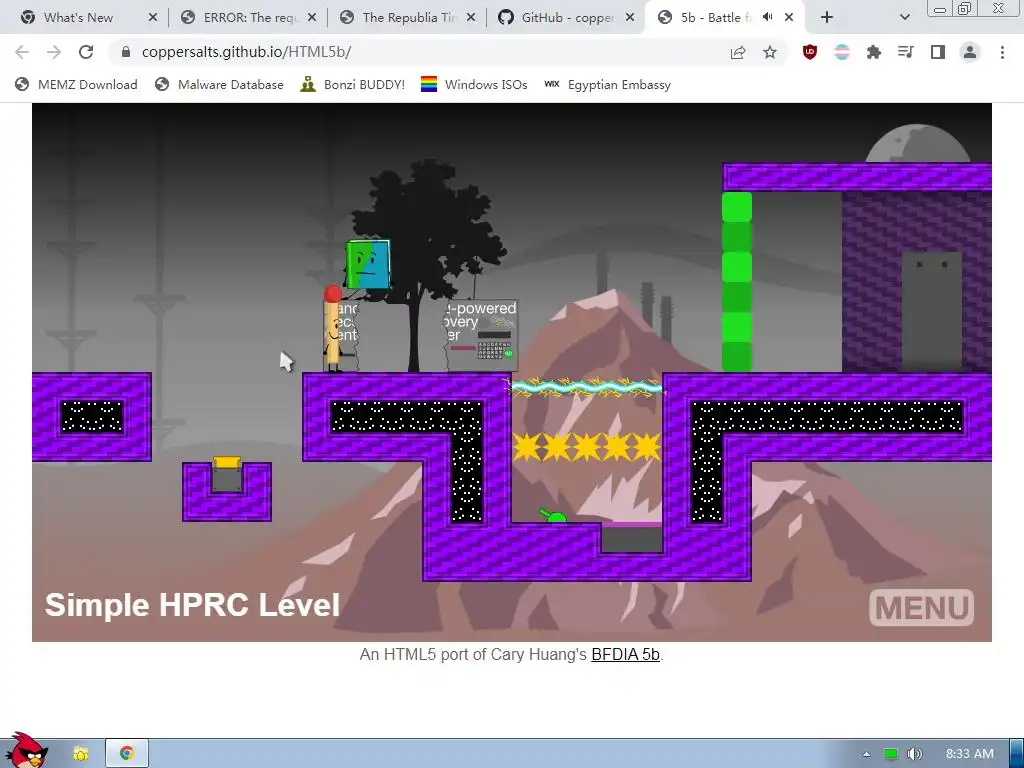Click the 8:33 AM taskbar clock
The height and width of the screenshot is (768, 1024).
[x=970, y=754]
